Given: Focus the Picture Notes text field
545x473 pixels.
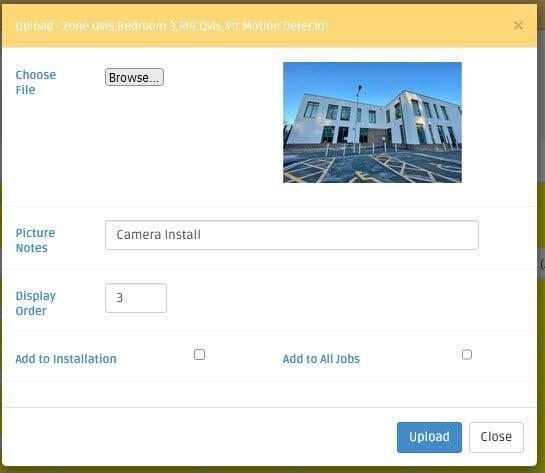Looking at the screenshot, I should tap(292, 235).
